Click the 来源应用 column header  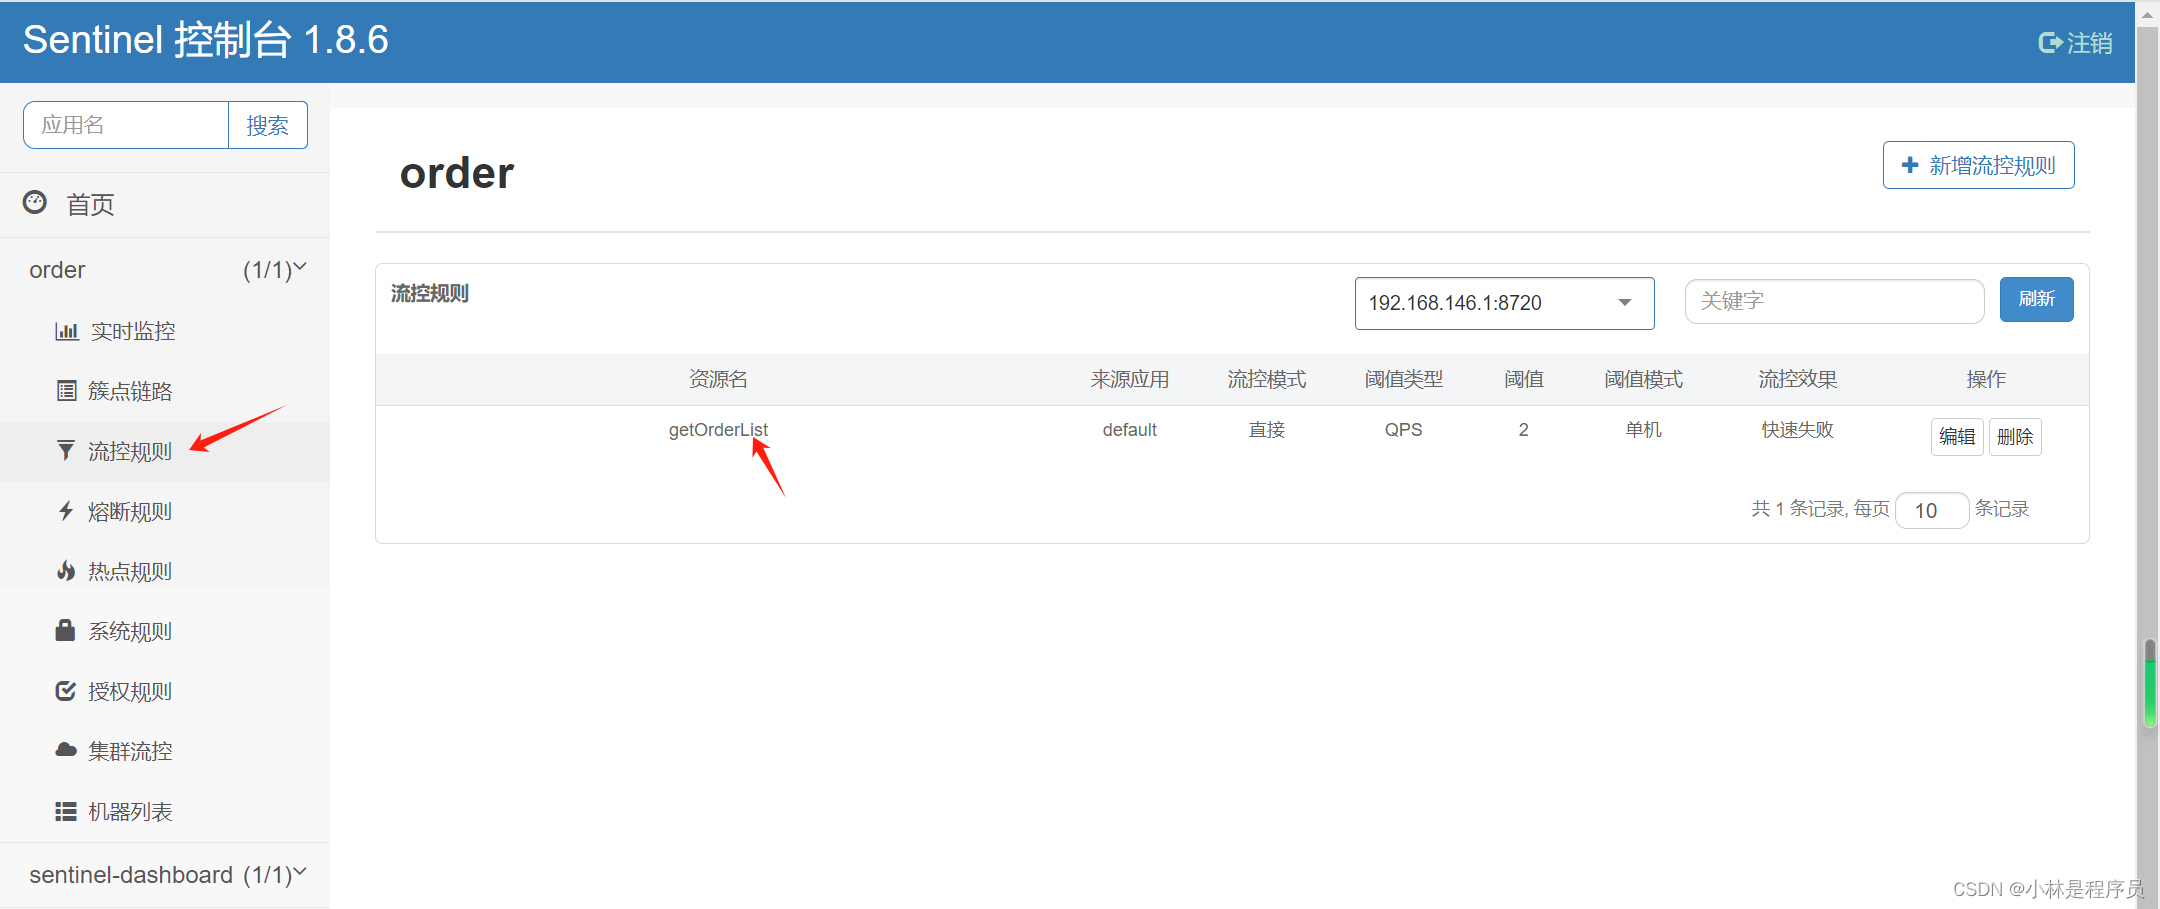1129,379
